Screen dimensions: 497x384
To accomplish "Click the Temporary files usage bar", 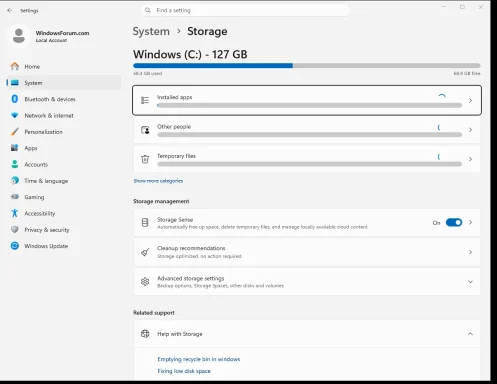I will click(x=309, y=164).
